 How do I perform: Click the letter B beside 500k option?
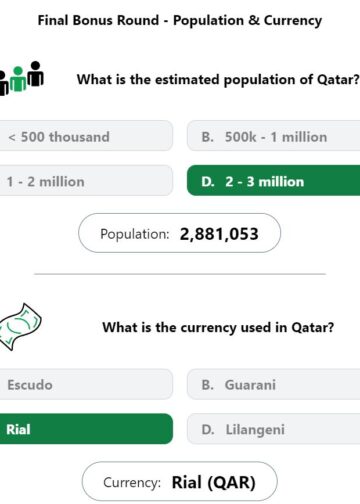[x=207, y=137]
